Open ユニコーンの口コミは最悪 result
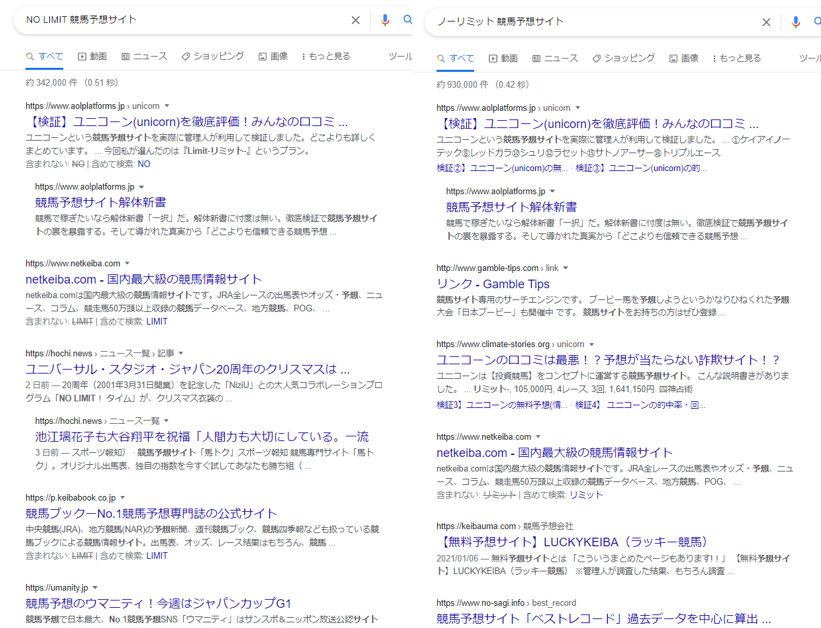 coord(608,360)
